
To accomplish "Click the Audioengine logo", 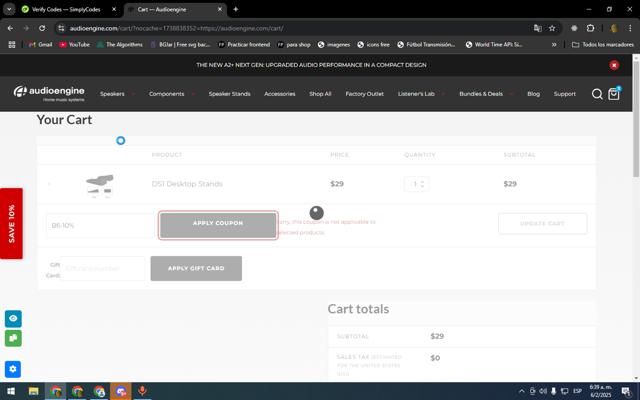I will [49, 93].
